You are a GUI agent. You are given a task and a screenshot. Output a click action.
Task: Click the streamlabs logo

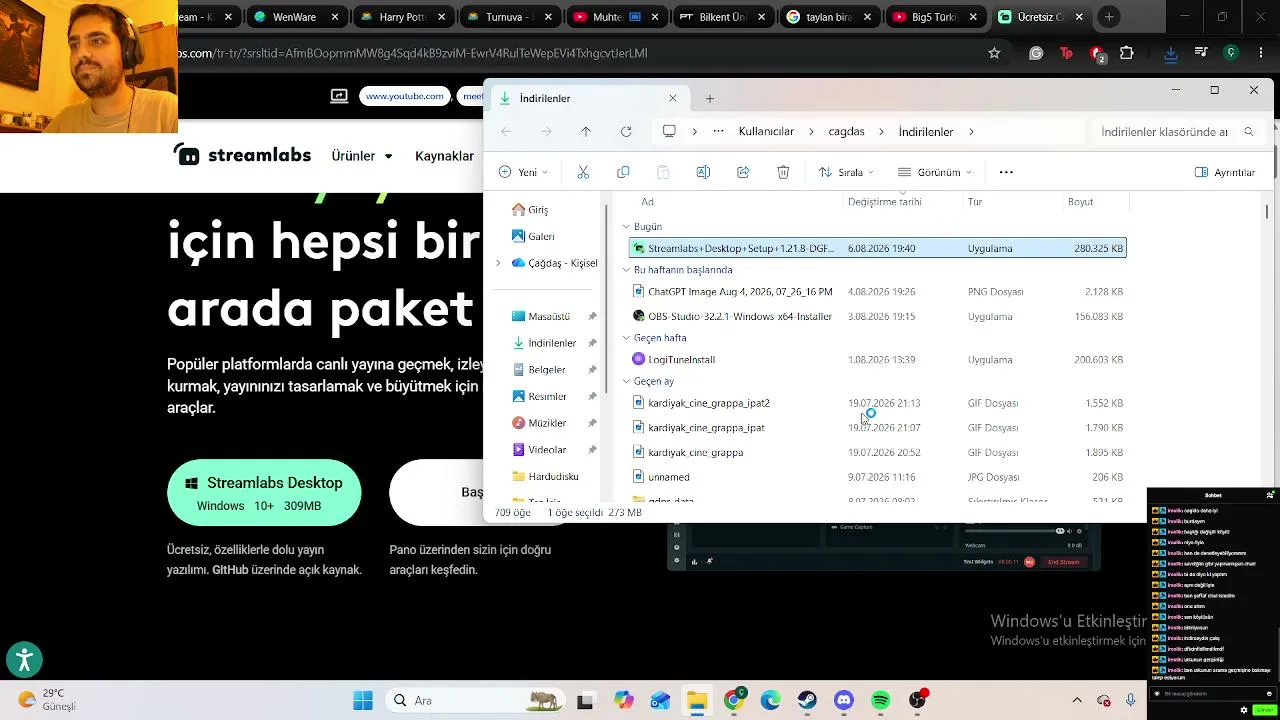(243, 155)
